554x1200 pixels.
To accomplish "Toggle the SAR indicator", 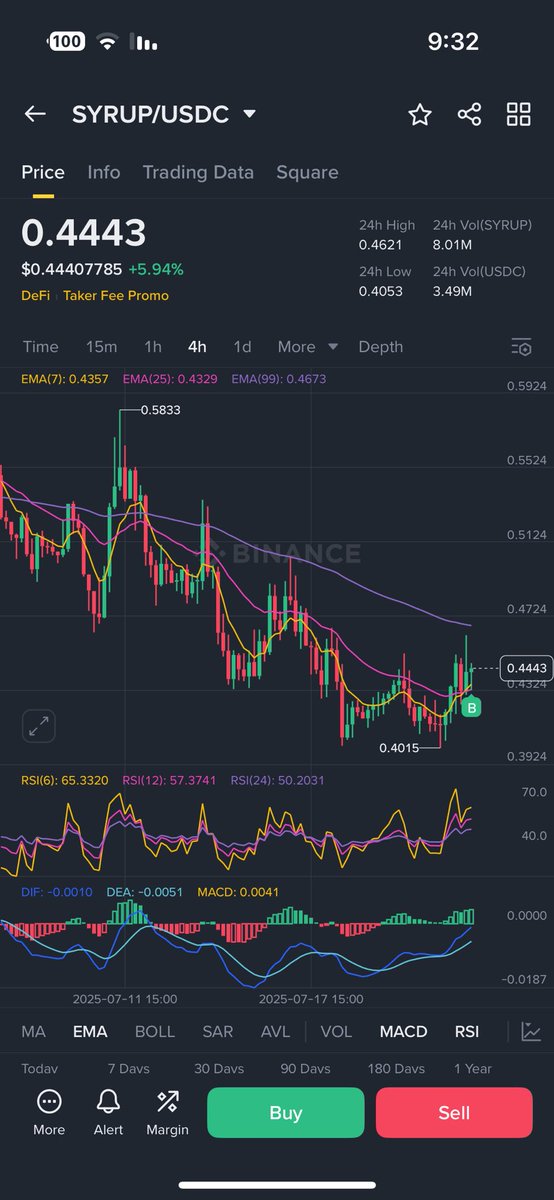I will click(218, 1032).
